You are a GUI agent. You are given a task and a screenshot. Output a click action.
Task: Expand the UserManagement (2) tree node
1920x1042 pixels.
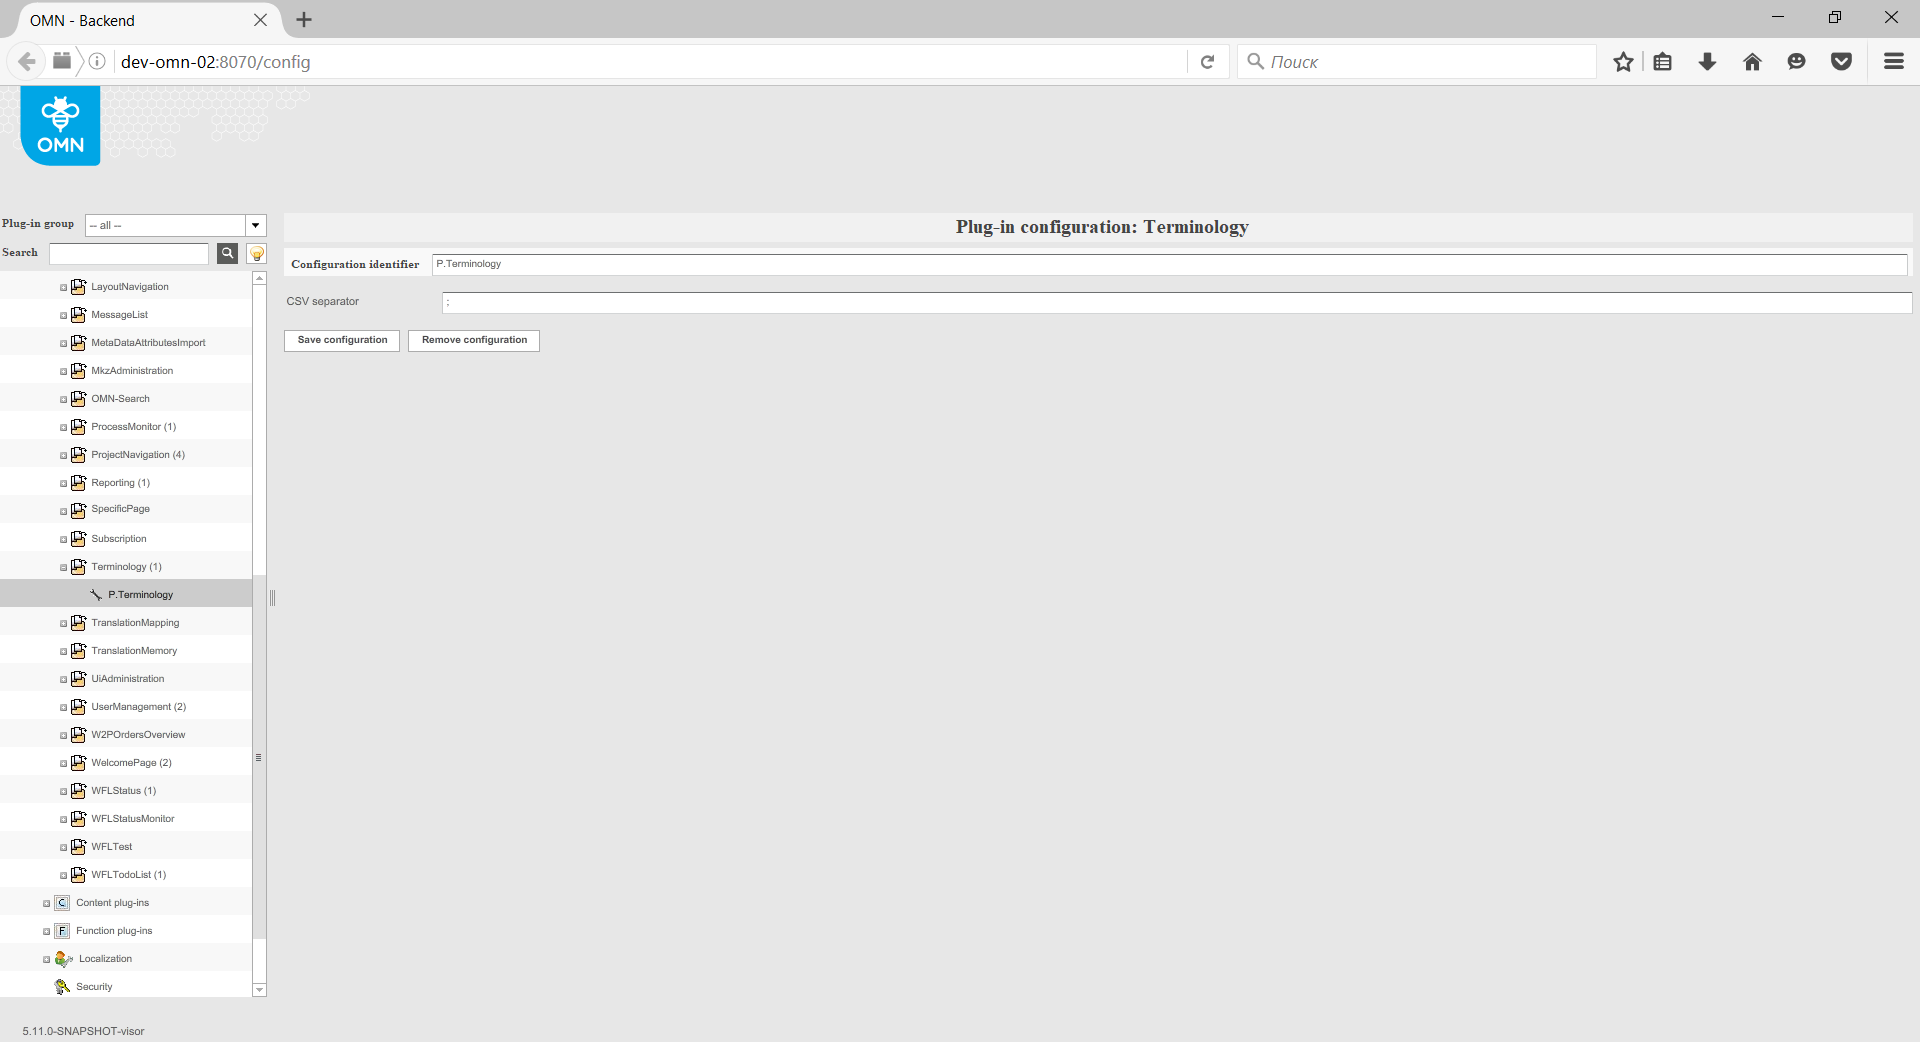62,707
